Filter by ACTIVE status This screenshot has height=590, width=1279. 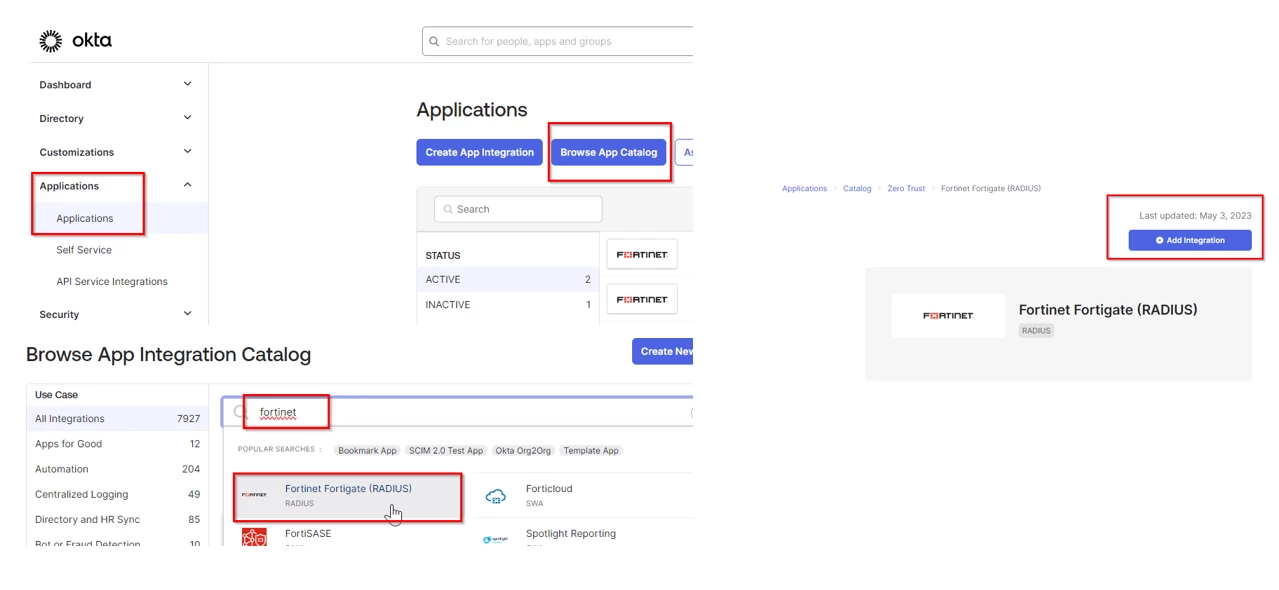[x=507, y=279]
